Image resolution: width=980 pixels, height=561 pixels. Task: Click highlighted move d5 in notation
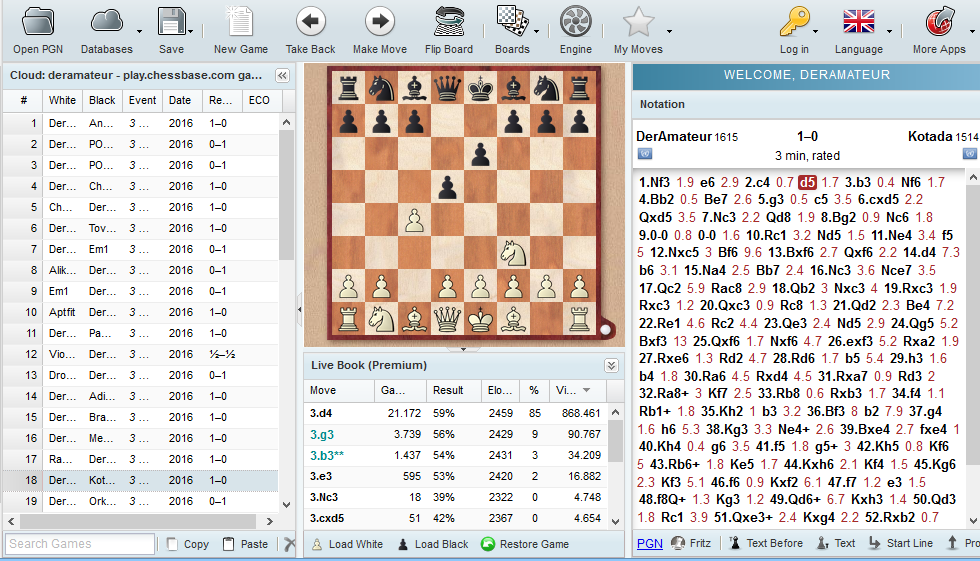tap(807, 182)
